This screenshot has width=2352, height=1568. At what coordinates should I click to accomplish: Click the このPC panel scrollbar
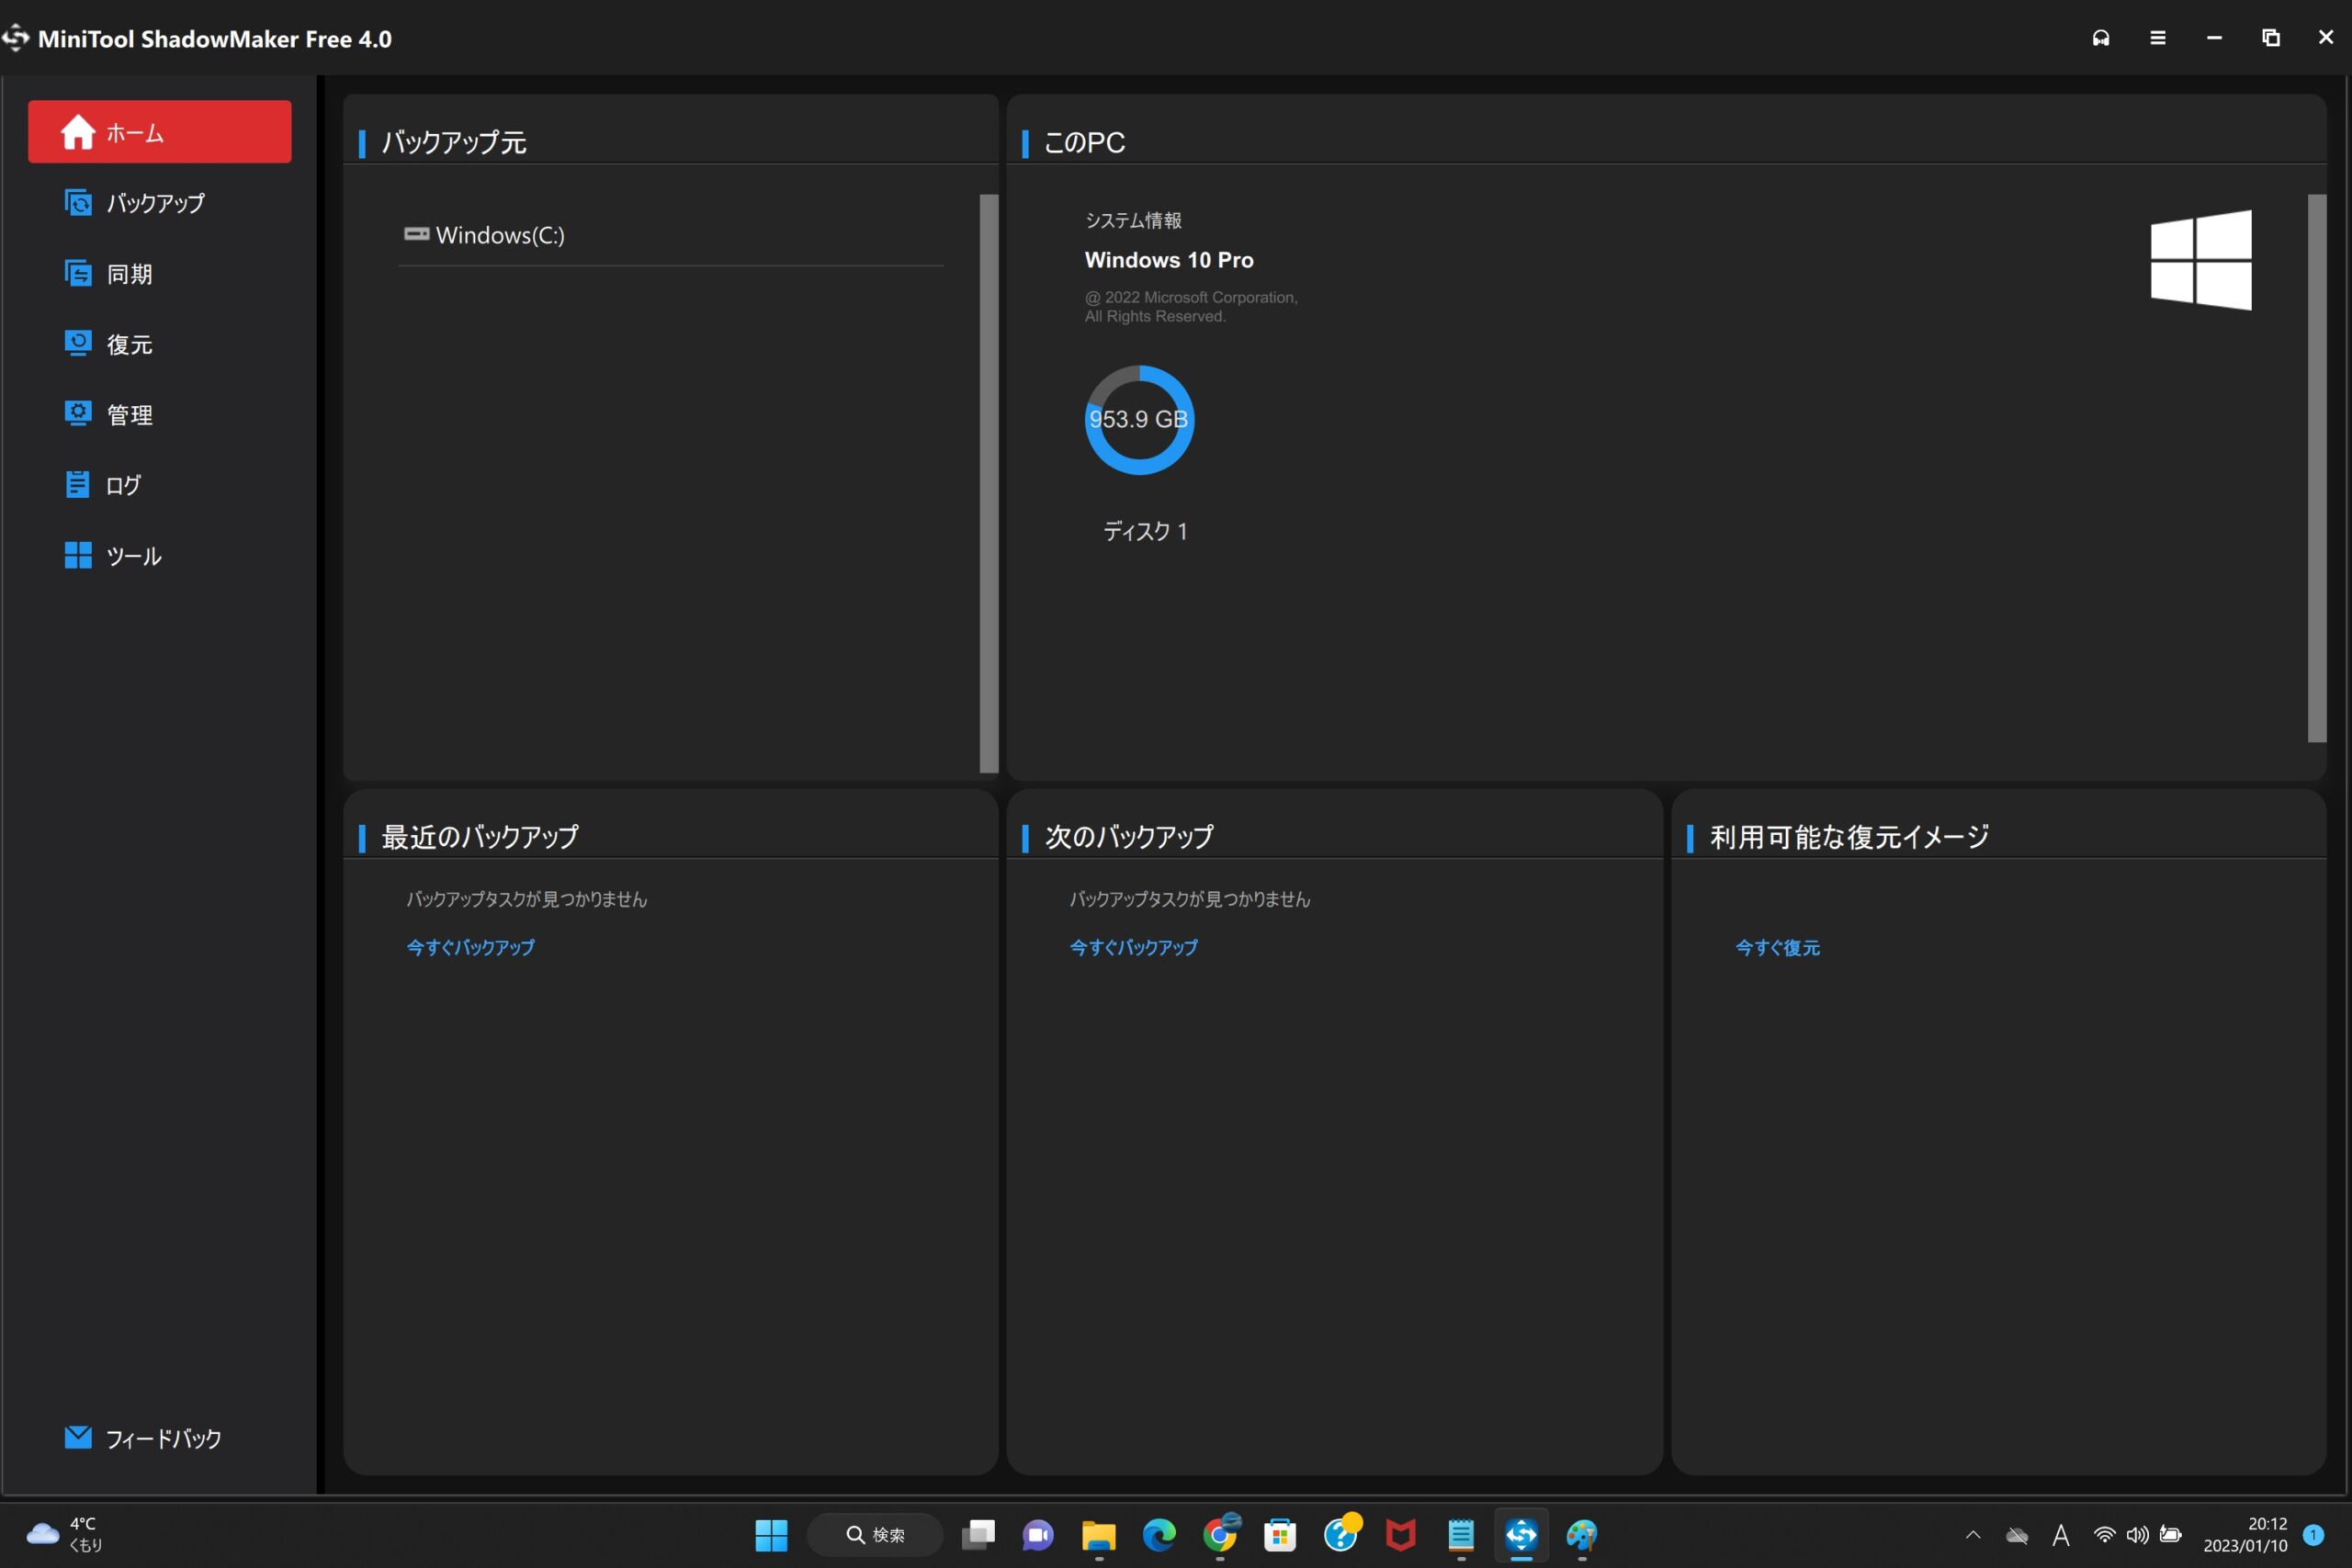(2317, 468)
